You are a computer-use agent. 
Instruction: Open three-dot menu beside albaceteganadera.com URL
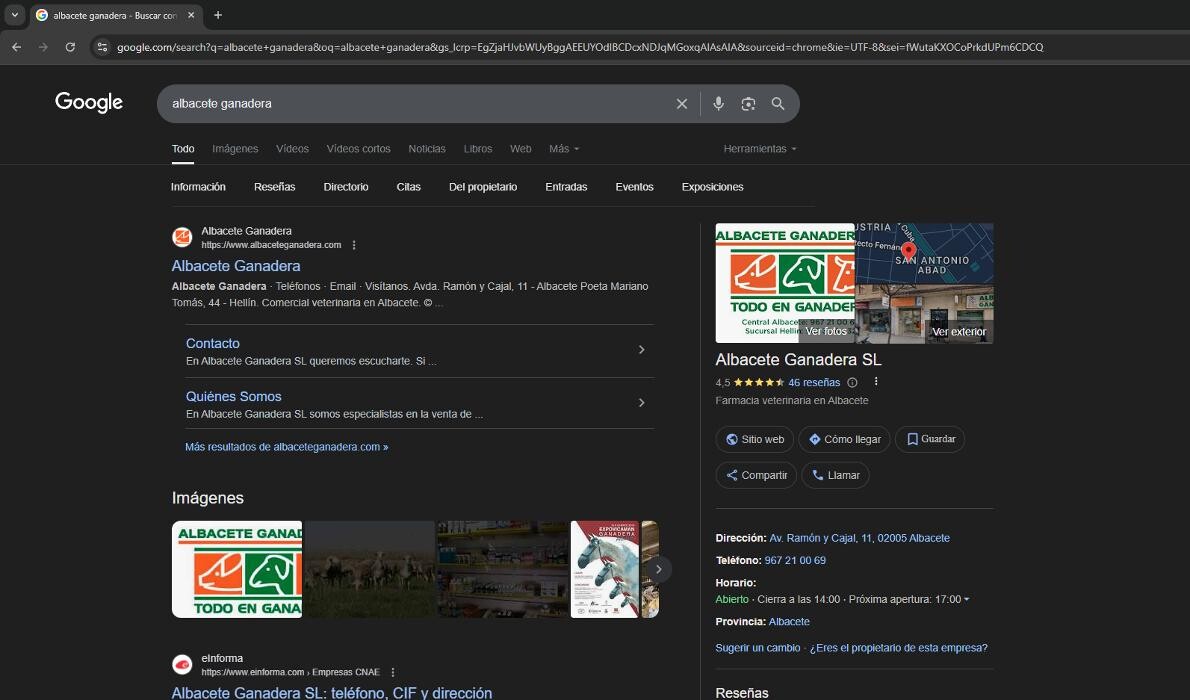pos(354,245)
